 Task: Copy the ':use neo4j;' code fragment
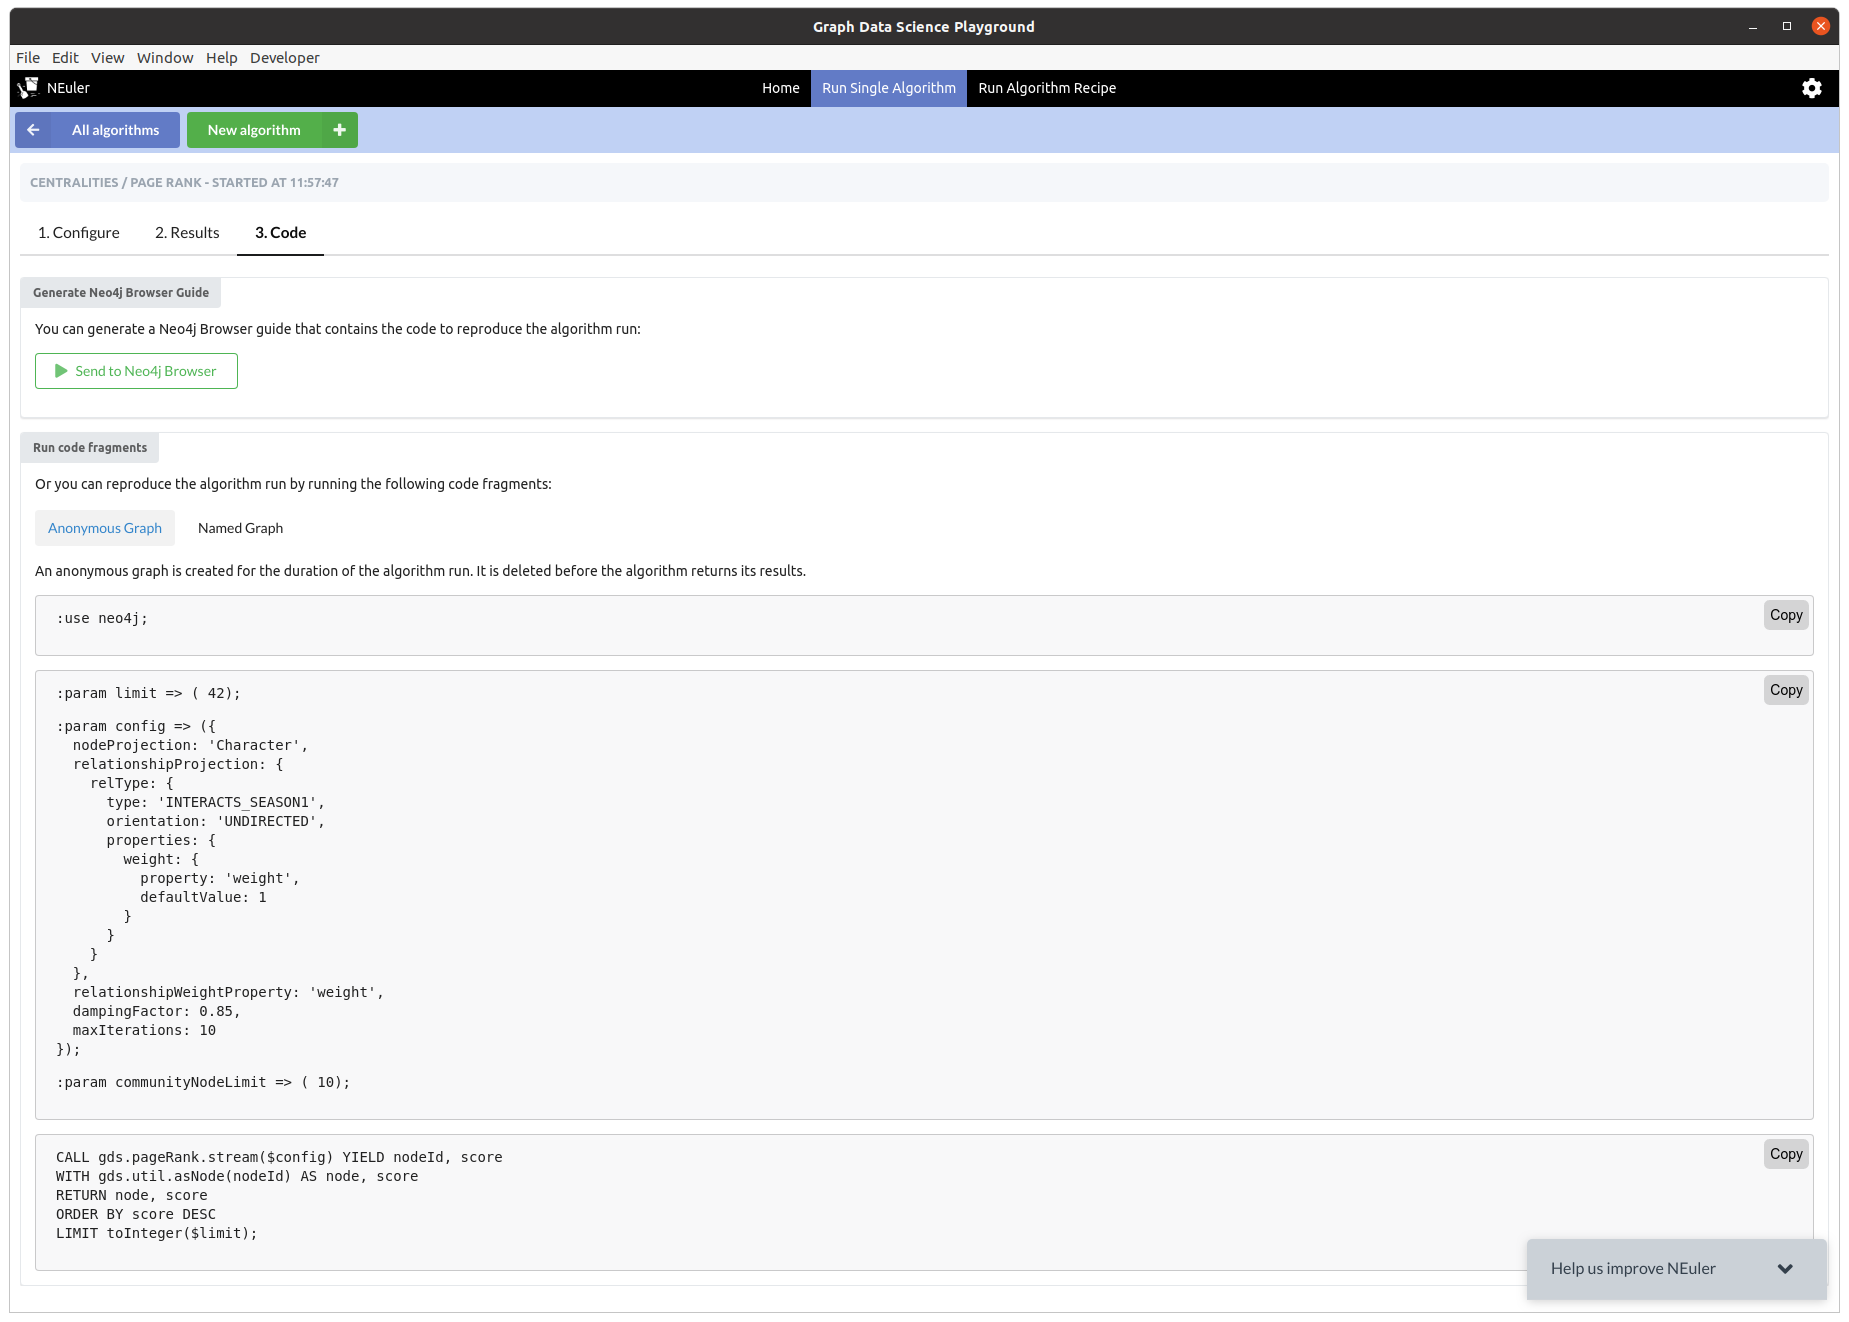[1786, 615]
